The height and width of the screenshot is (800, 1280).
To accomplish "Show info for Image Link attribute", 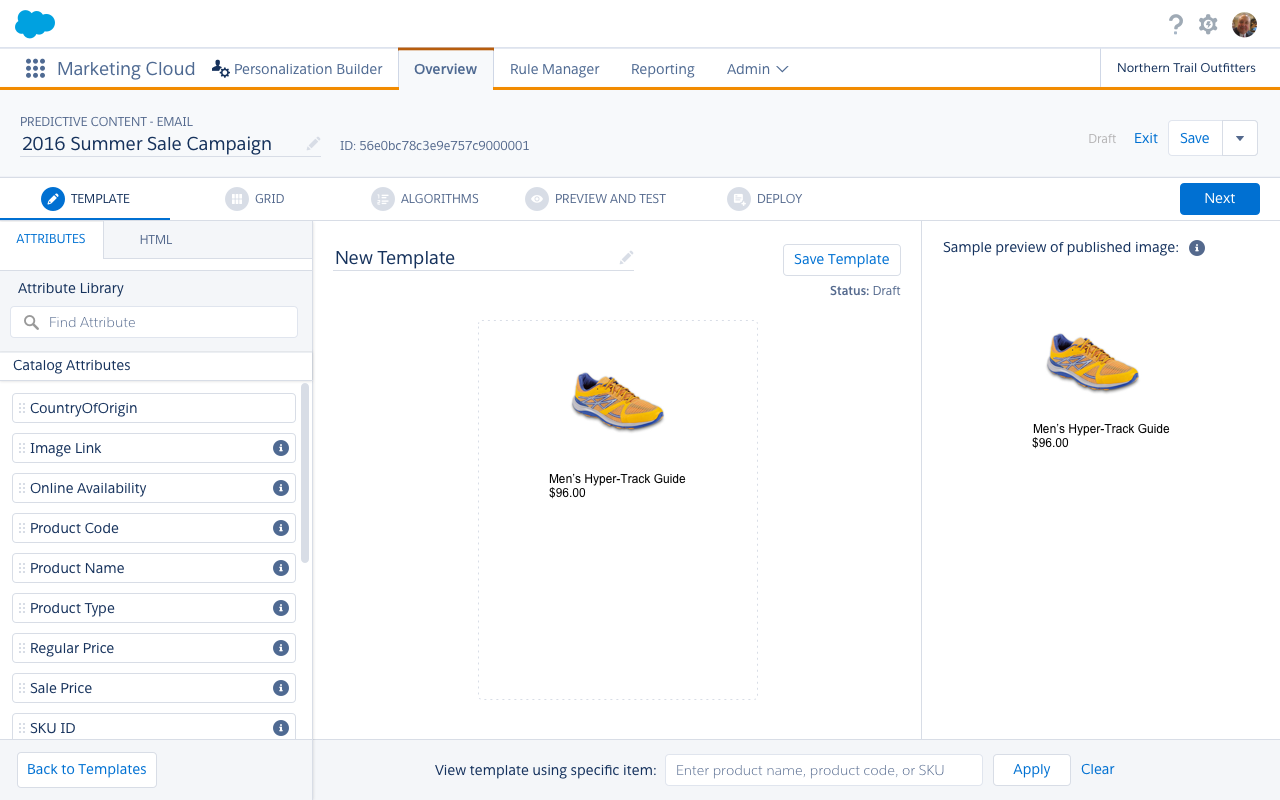I will 281,448.
